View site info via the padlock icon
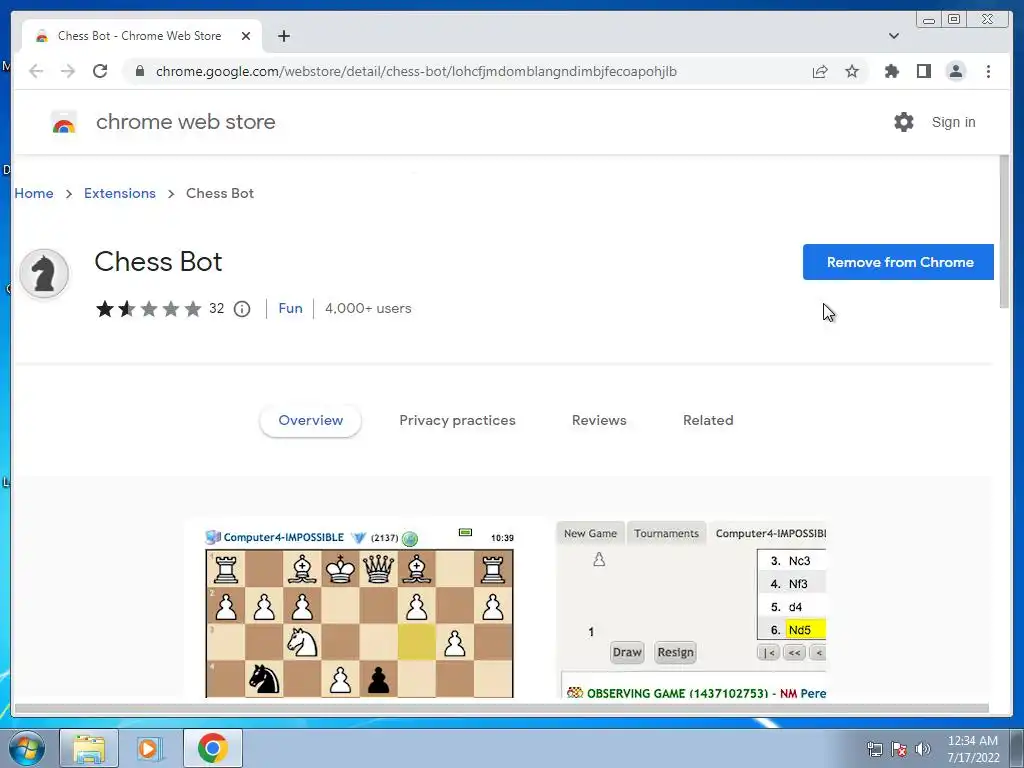This screenshot has width=1024, height=768. click(x=140, y=71)
